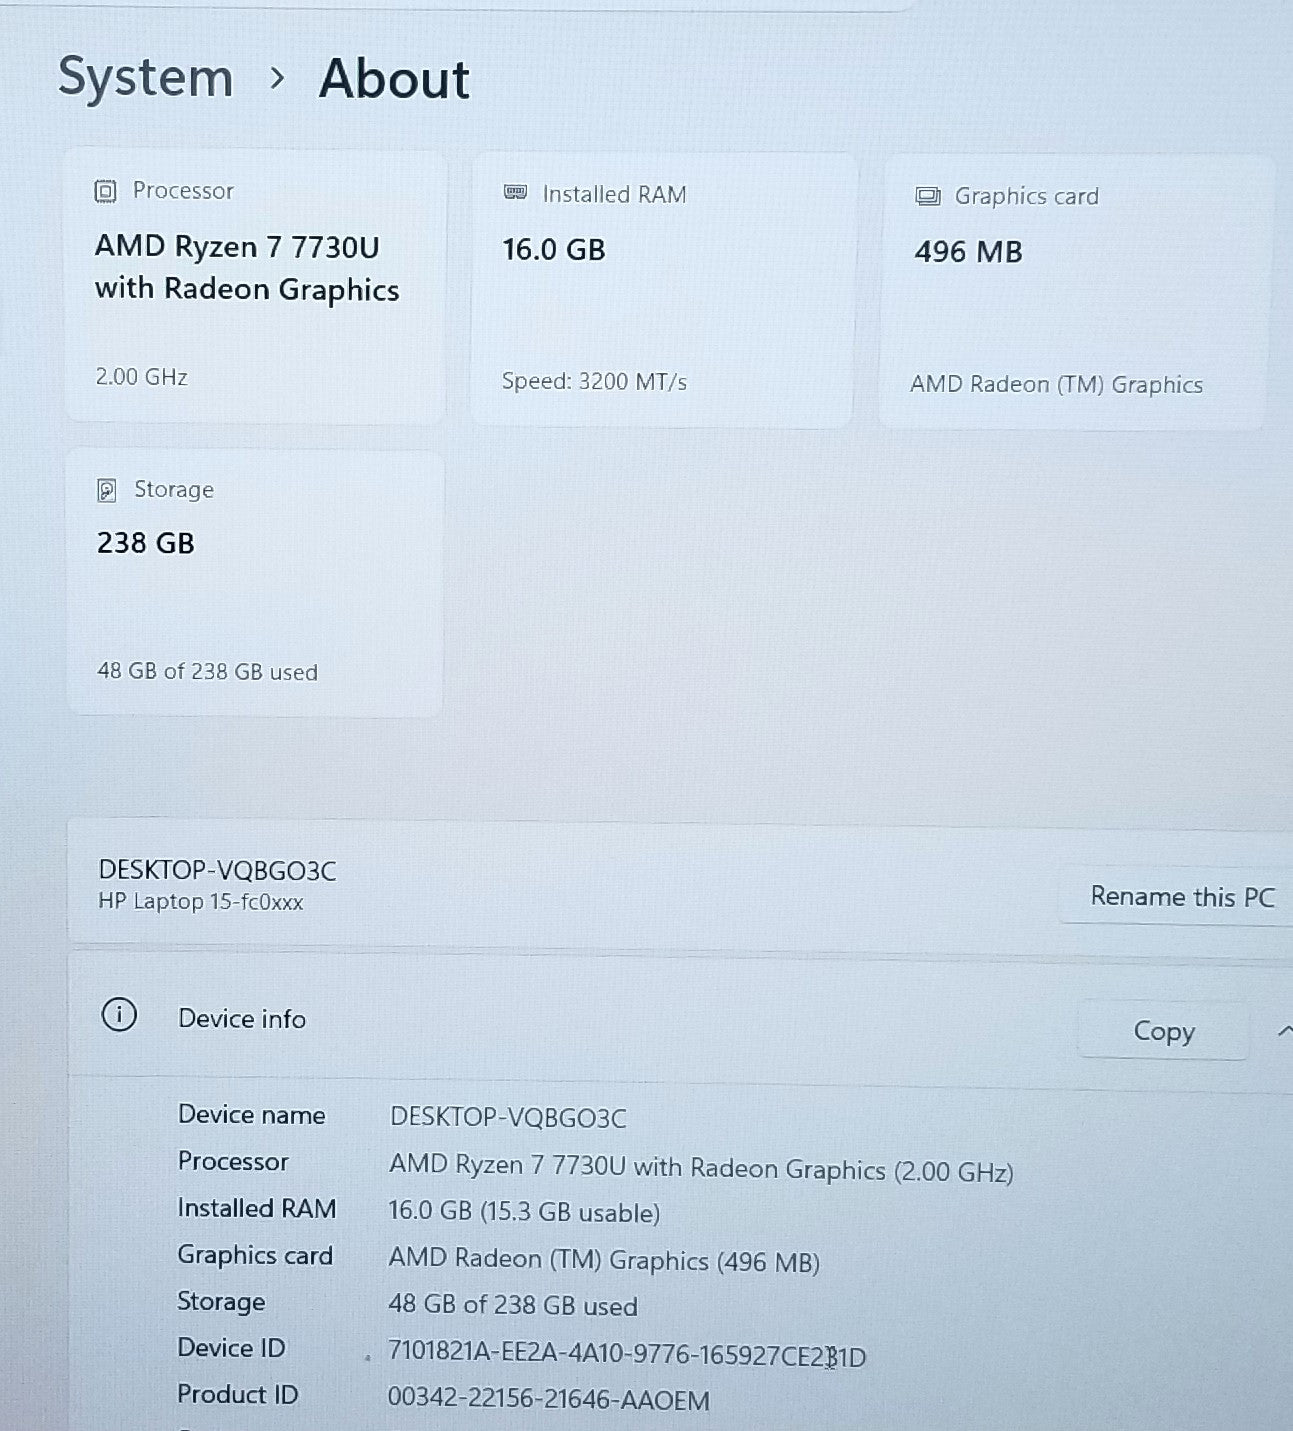1293x1431 pixels.
Task: Select processor value with (2.00 GHz)
Action: [x=701, y=1168]
